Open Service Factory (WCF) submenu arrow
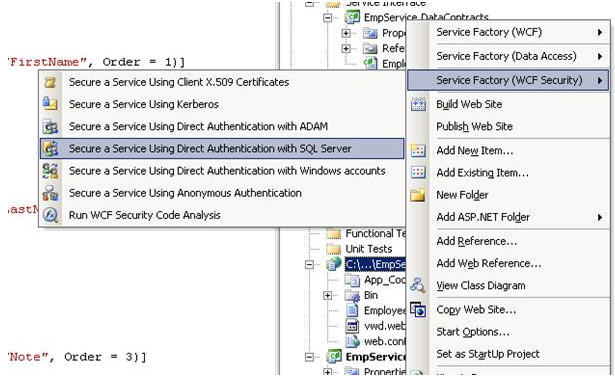 point(600,32)
